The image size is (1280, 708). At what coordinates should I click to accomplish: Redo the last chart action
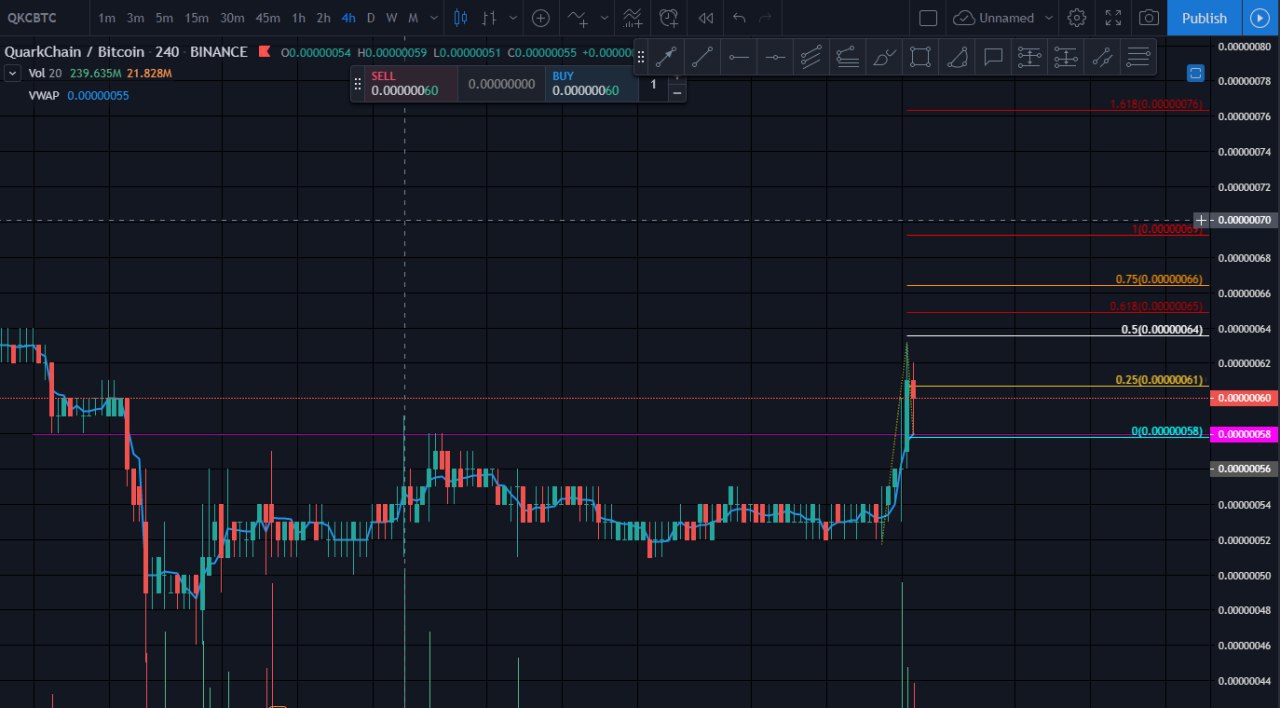point(765,18)
